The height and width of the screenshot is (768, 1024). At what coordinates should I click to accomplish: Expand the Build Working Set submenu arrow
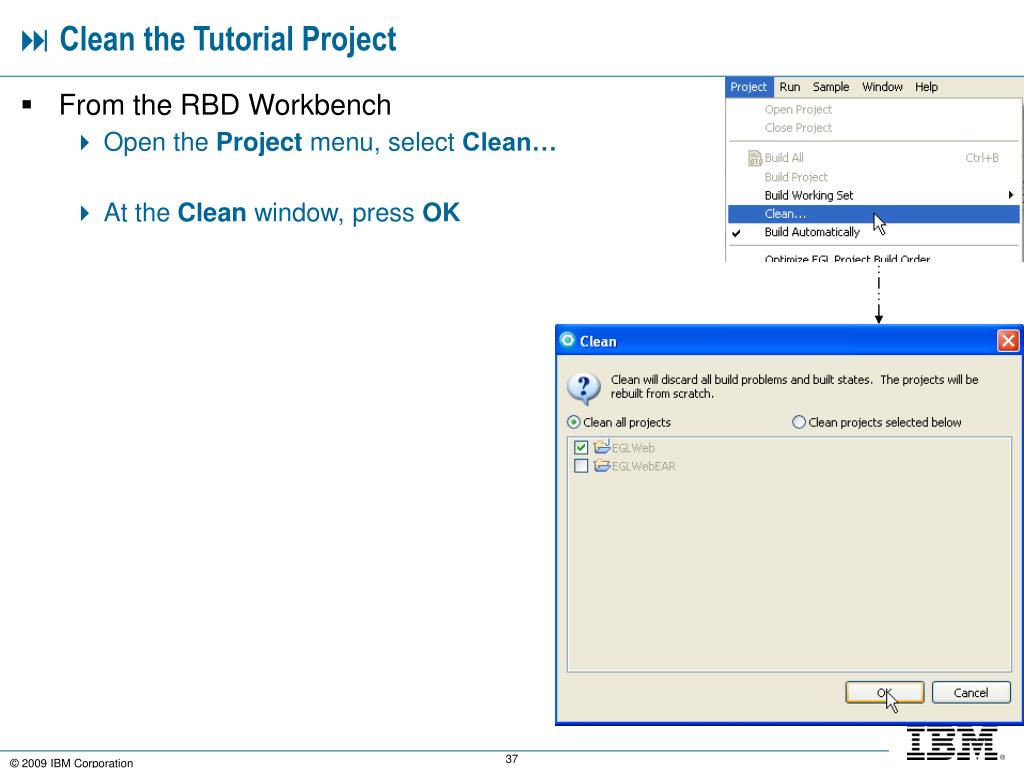click(1010, 195)
